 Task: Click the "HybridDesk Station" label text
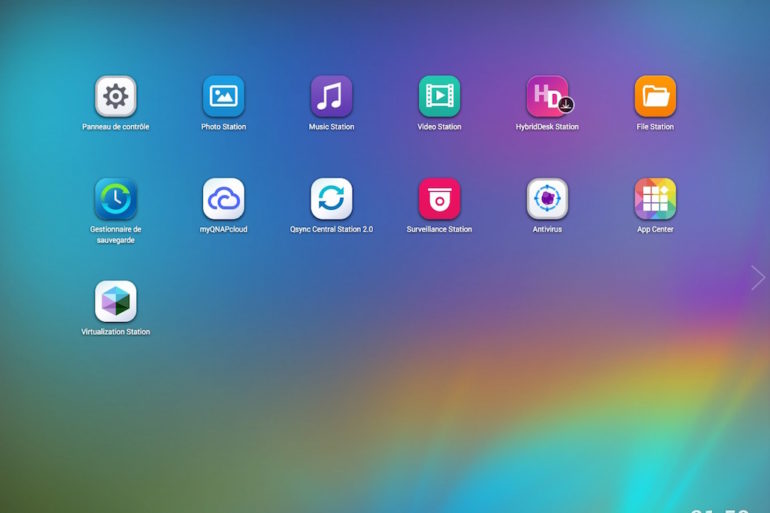pyautogui.click(x=547, y=127)
